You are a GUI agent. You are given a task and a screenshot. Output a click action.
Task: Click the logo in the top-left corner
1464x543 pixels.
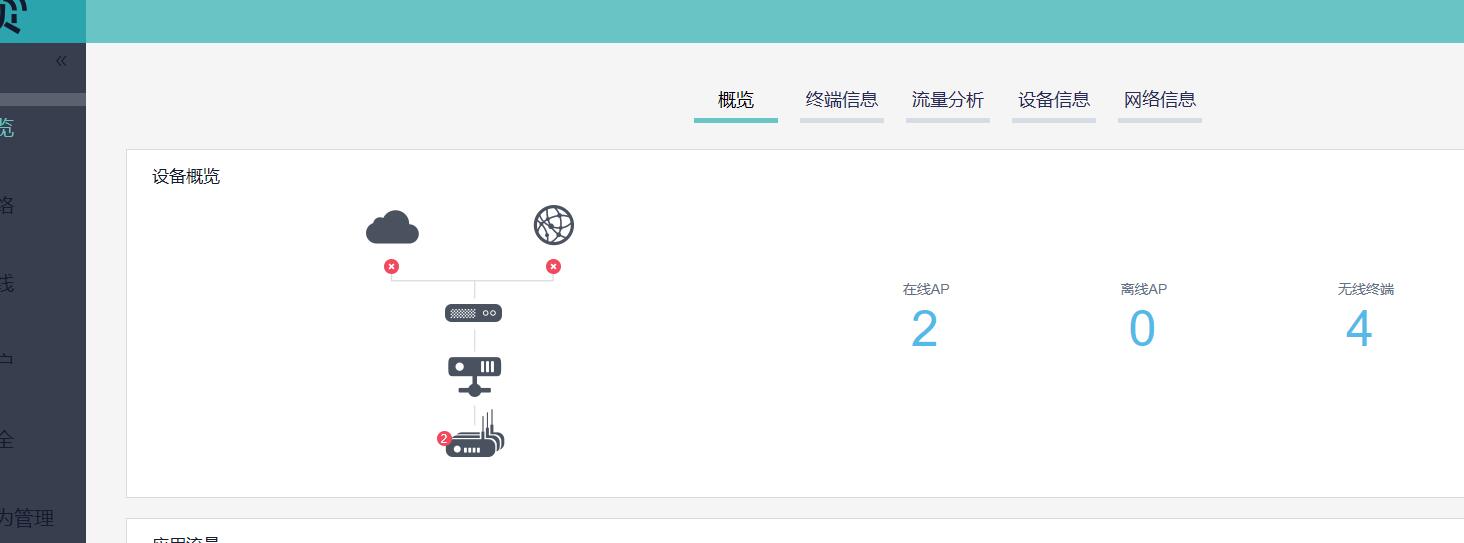click(14, 18)
